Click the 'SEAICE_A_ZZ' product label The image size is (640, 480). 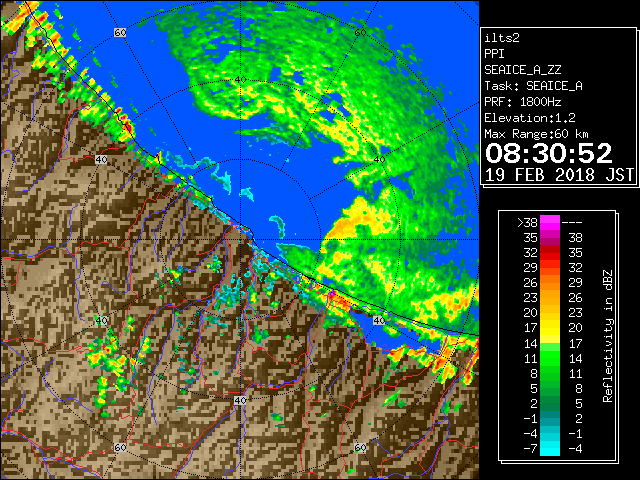(523, 70)
